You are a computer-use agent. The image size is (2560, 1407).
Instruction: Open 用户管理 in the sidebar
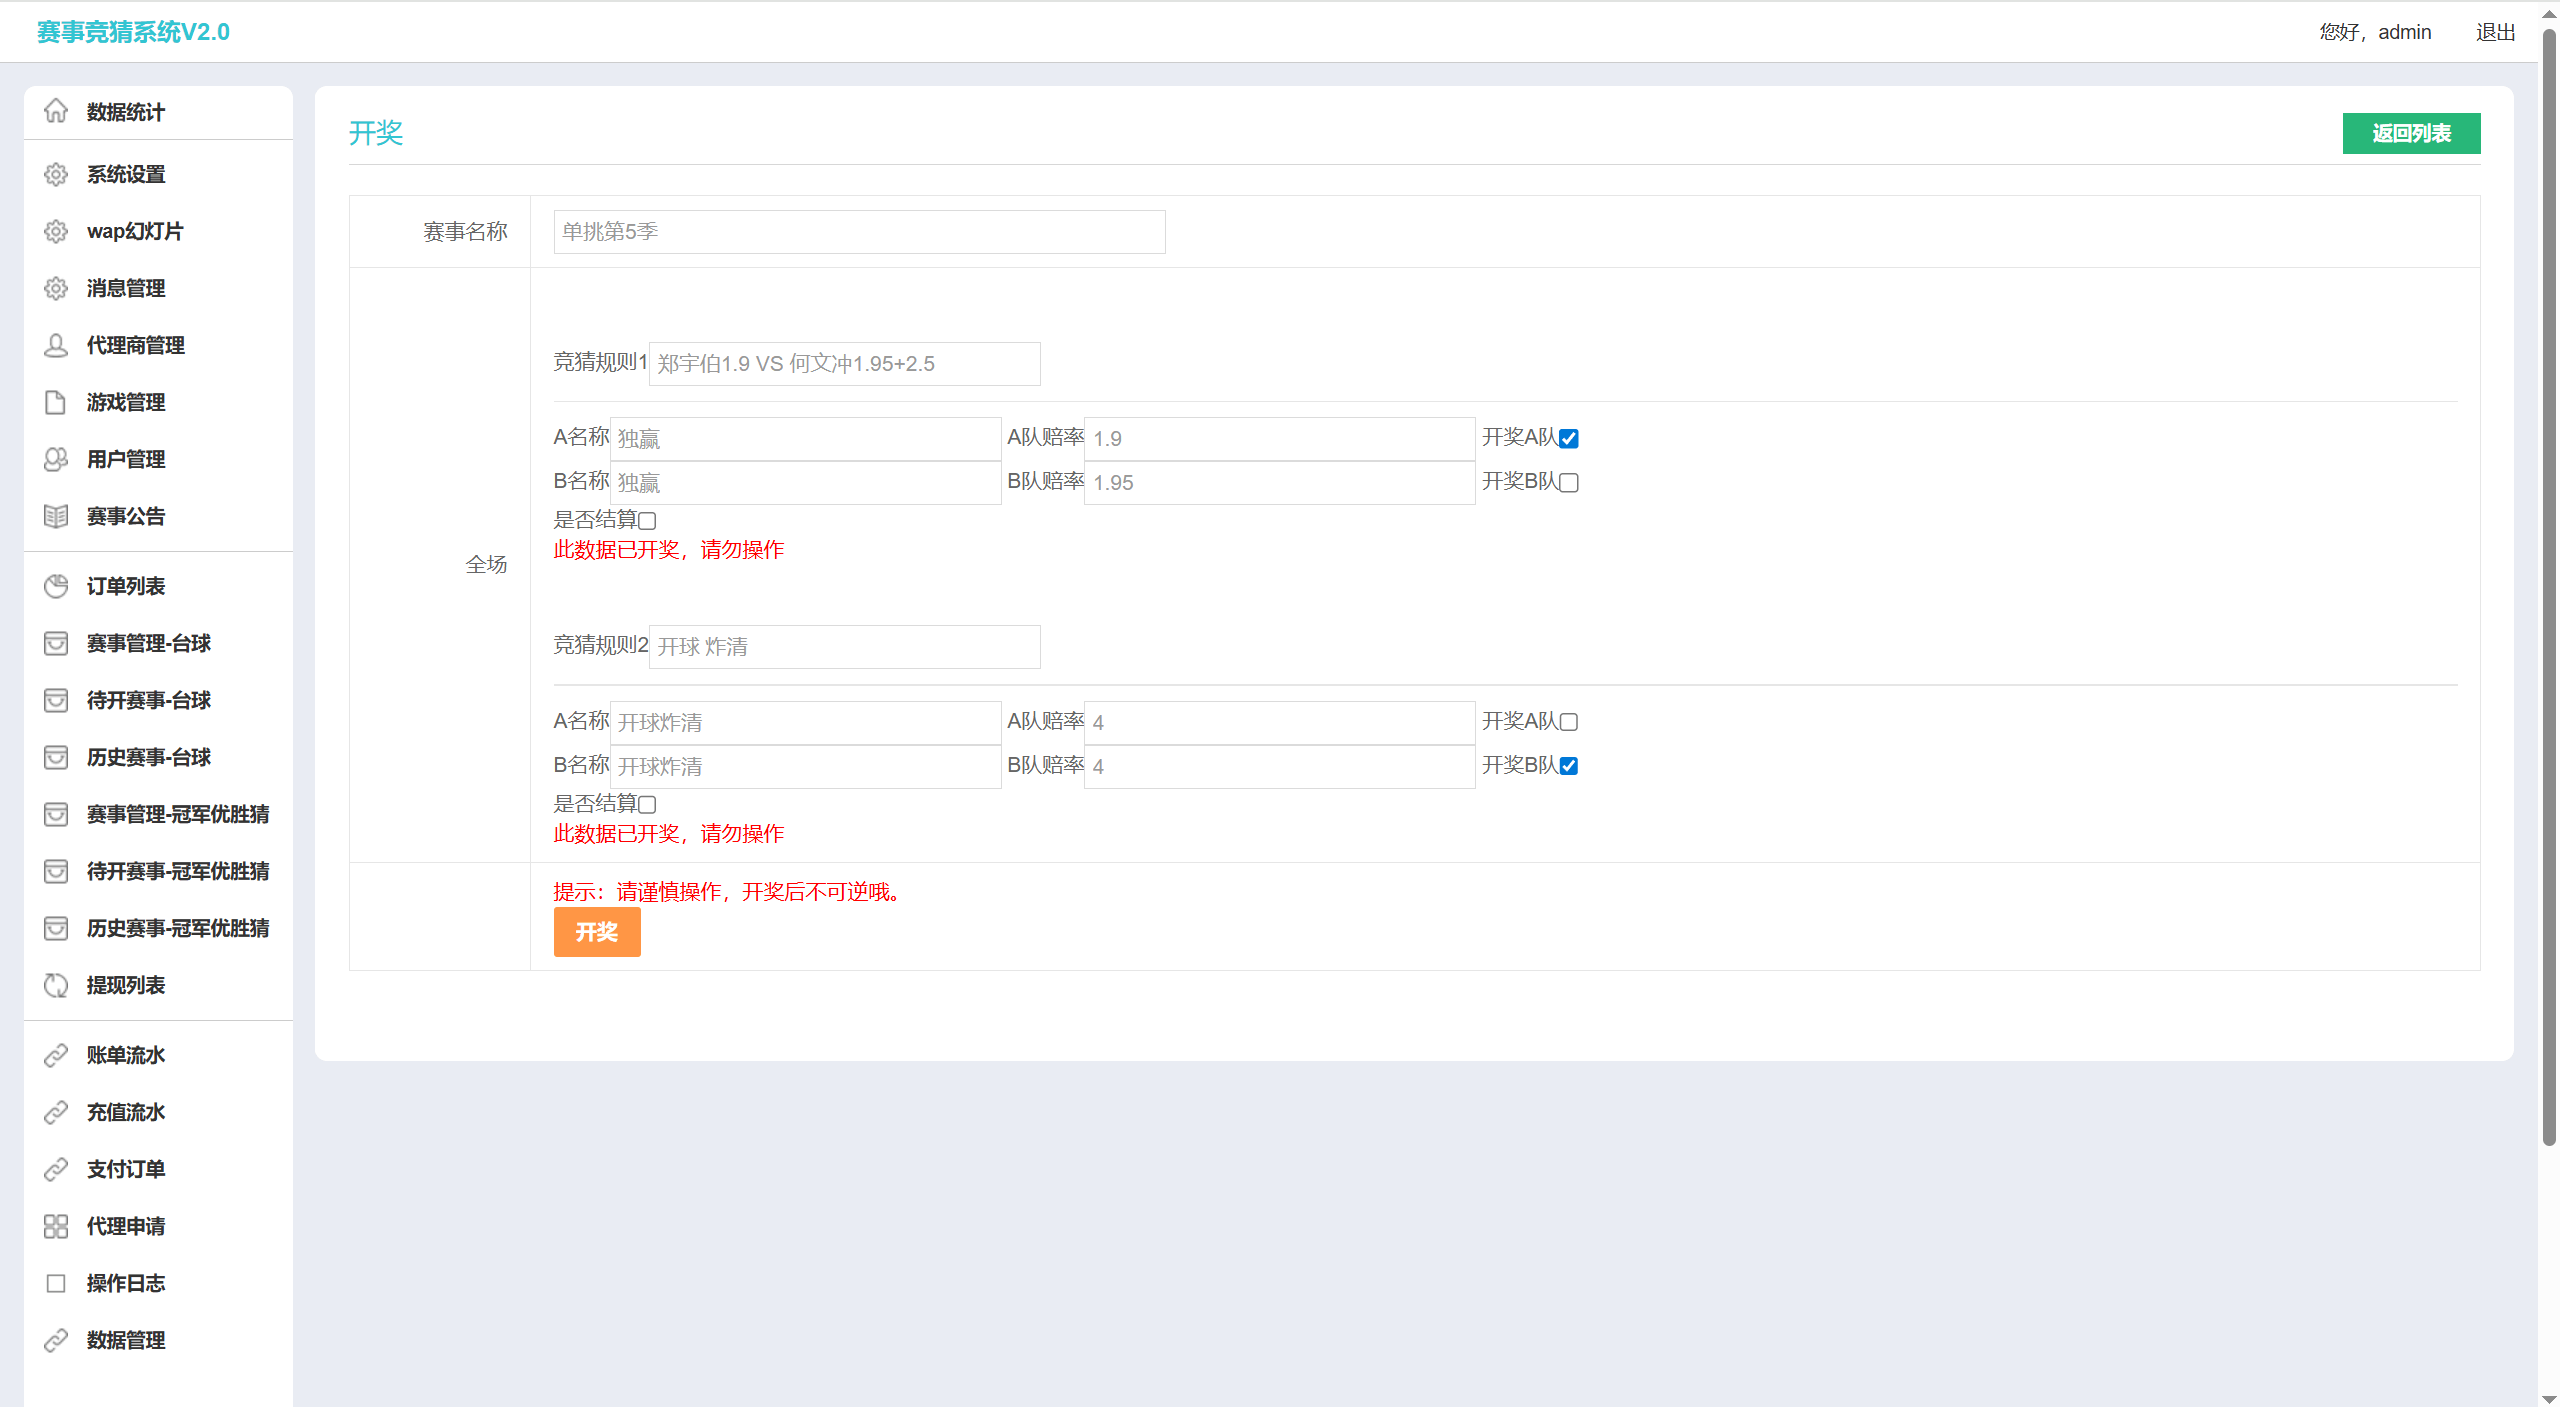tap(126, 459)
